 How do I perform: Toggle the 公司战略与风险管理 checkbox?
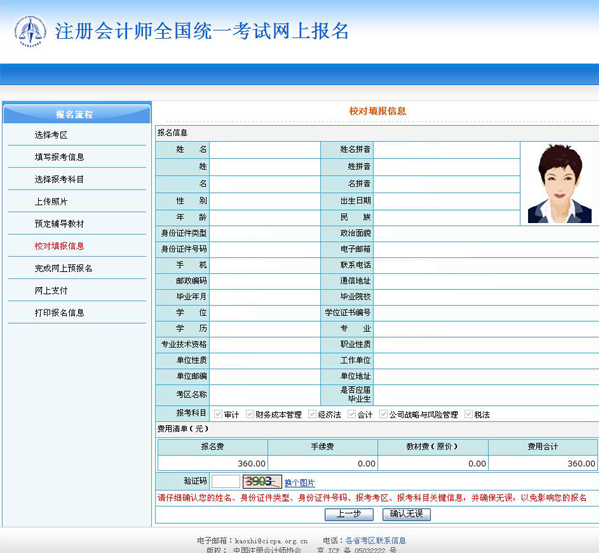(x=383, y=414)
